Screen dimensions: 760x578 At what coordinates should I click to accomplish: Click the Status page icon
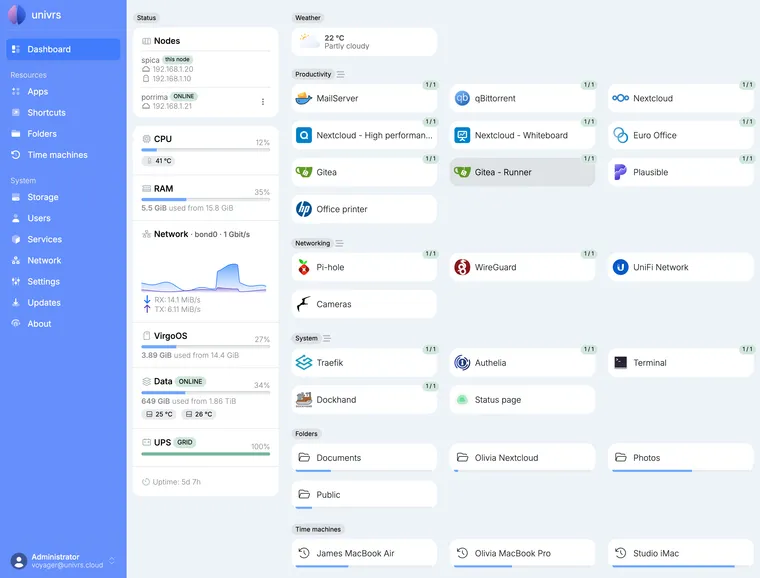[462, 400]
